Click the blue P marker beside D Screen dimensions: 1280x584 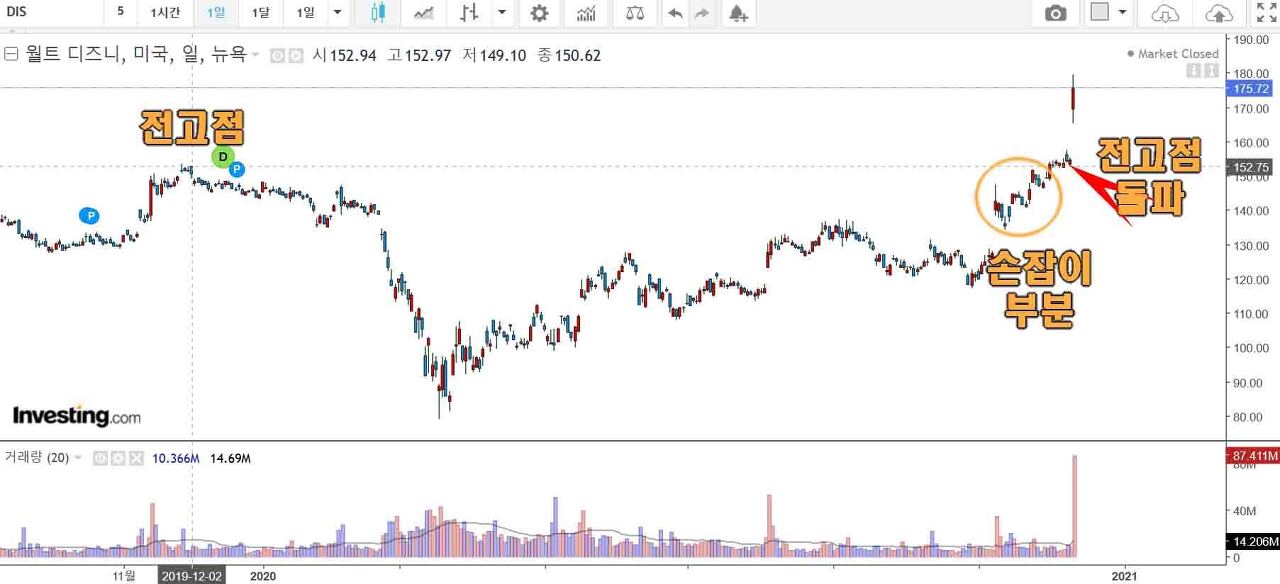[x=237, y=169]
